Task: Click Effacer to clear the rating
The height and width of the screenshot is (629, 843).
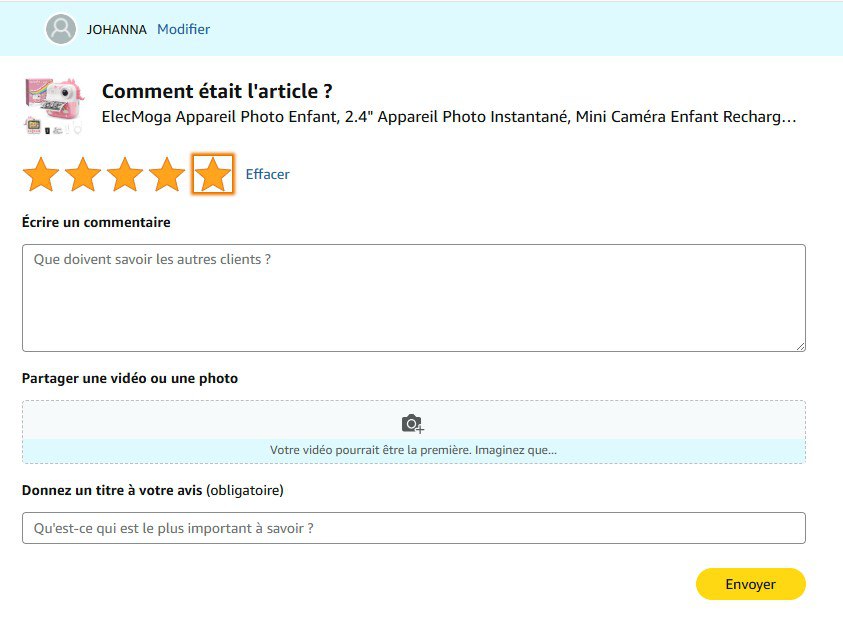Action: [x=267, y=174]
